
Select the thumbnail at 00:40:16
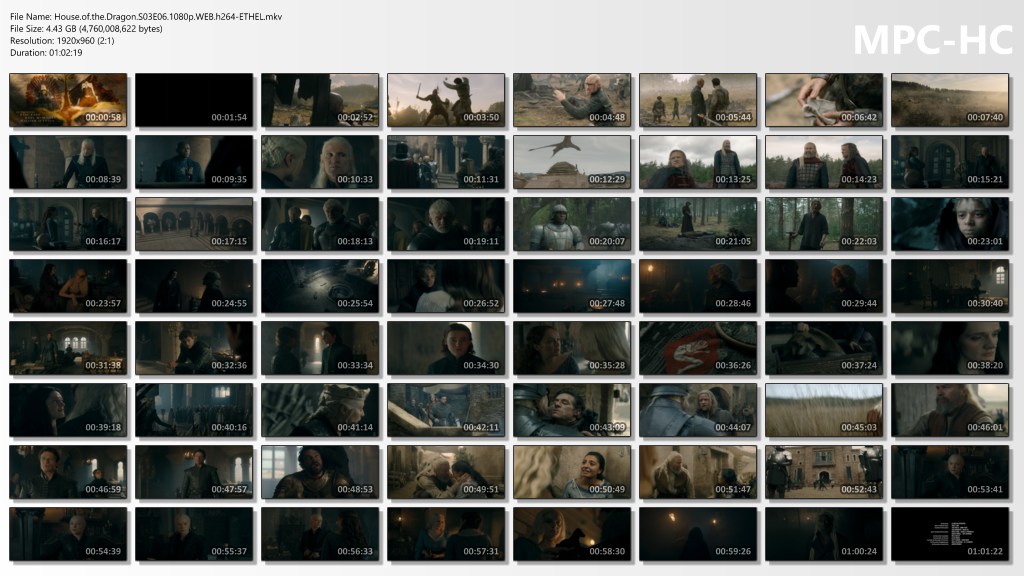click(194, 410)
